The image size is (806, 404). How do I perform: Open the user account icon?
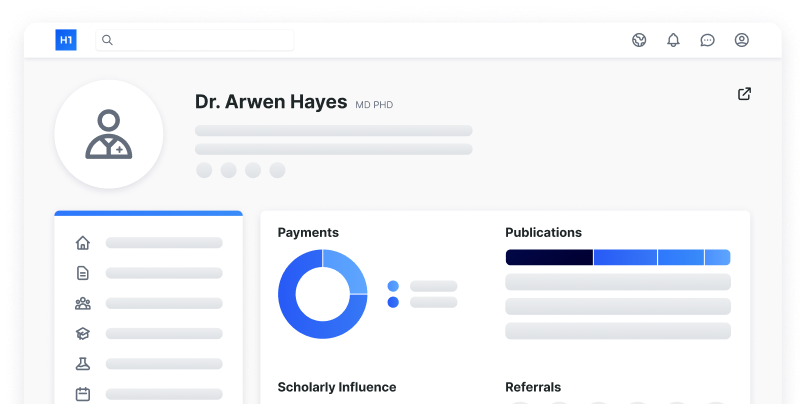point(742,40)
